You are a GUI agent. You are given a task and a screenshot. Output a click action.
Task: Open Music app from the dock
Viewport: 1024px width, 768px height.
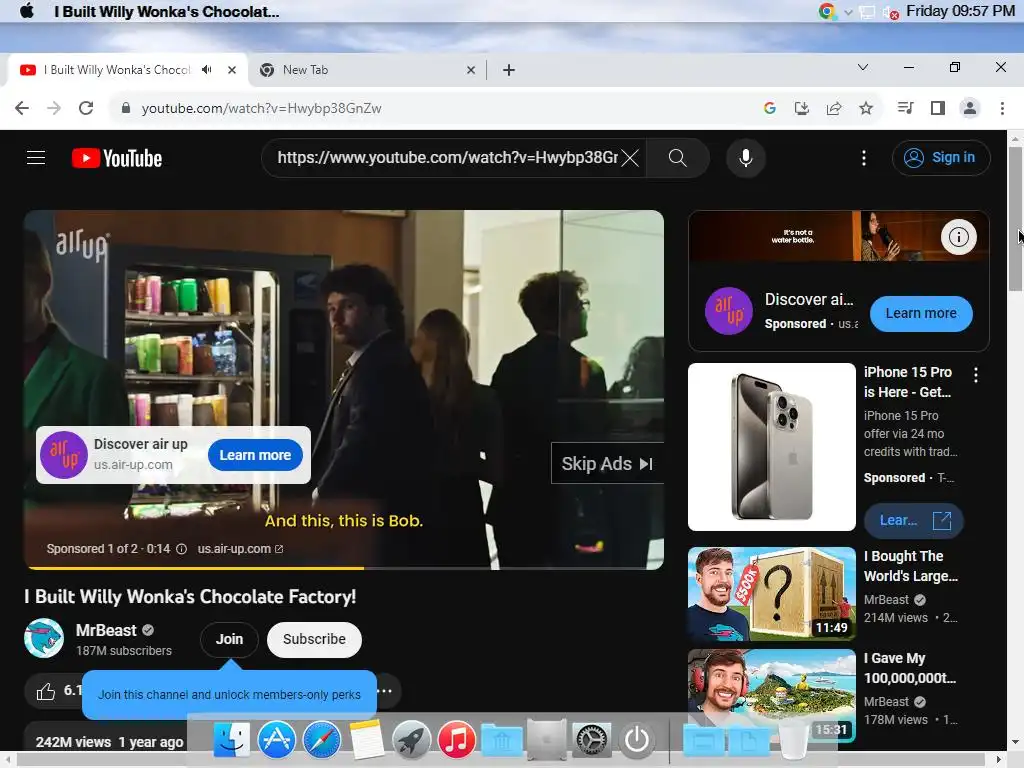click(x=456, y=740)
